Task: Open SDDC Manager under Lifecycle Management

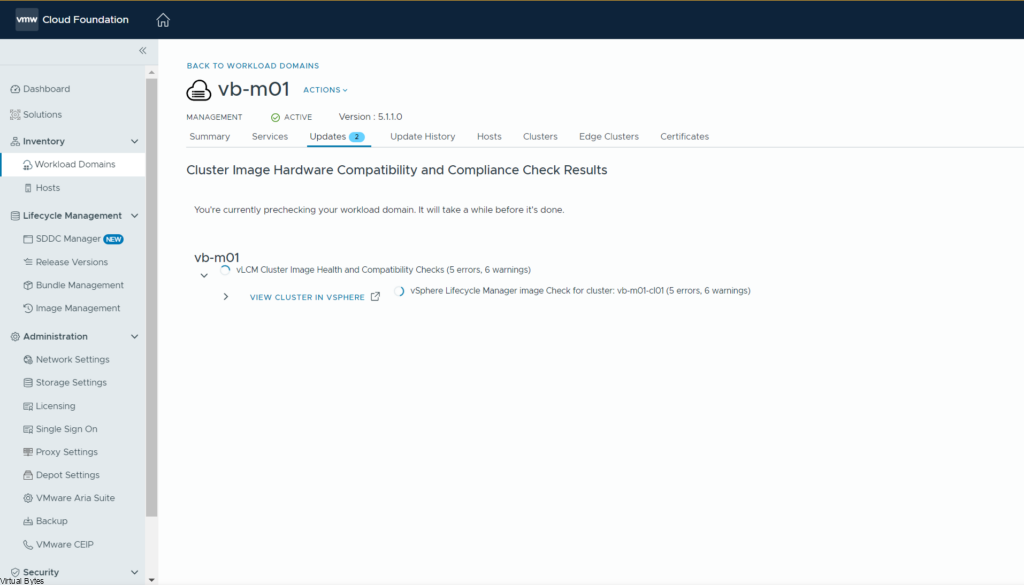Action: coord(68,239)
